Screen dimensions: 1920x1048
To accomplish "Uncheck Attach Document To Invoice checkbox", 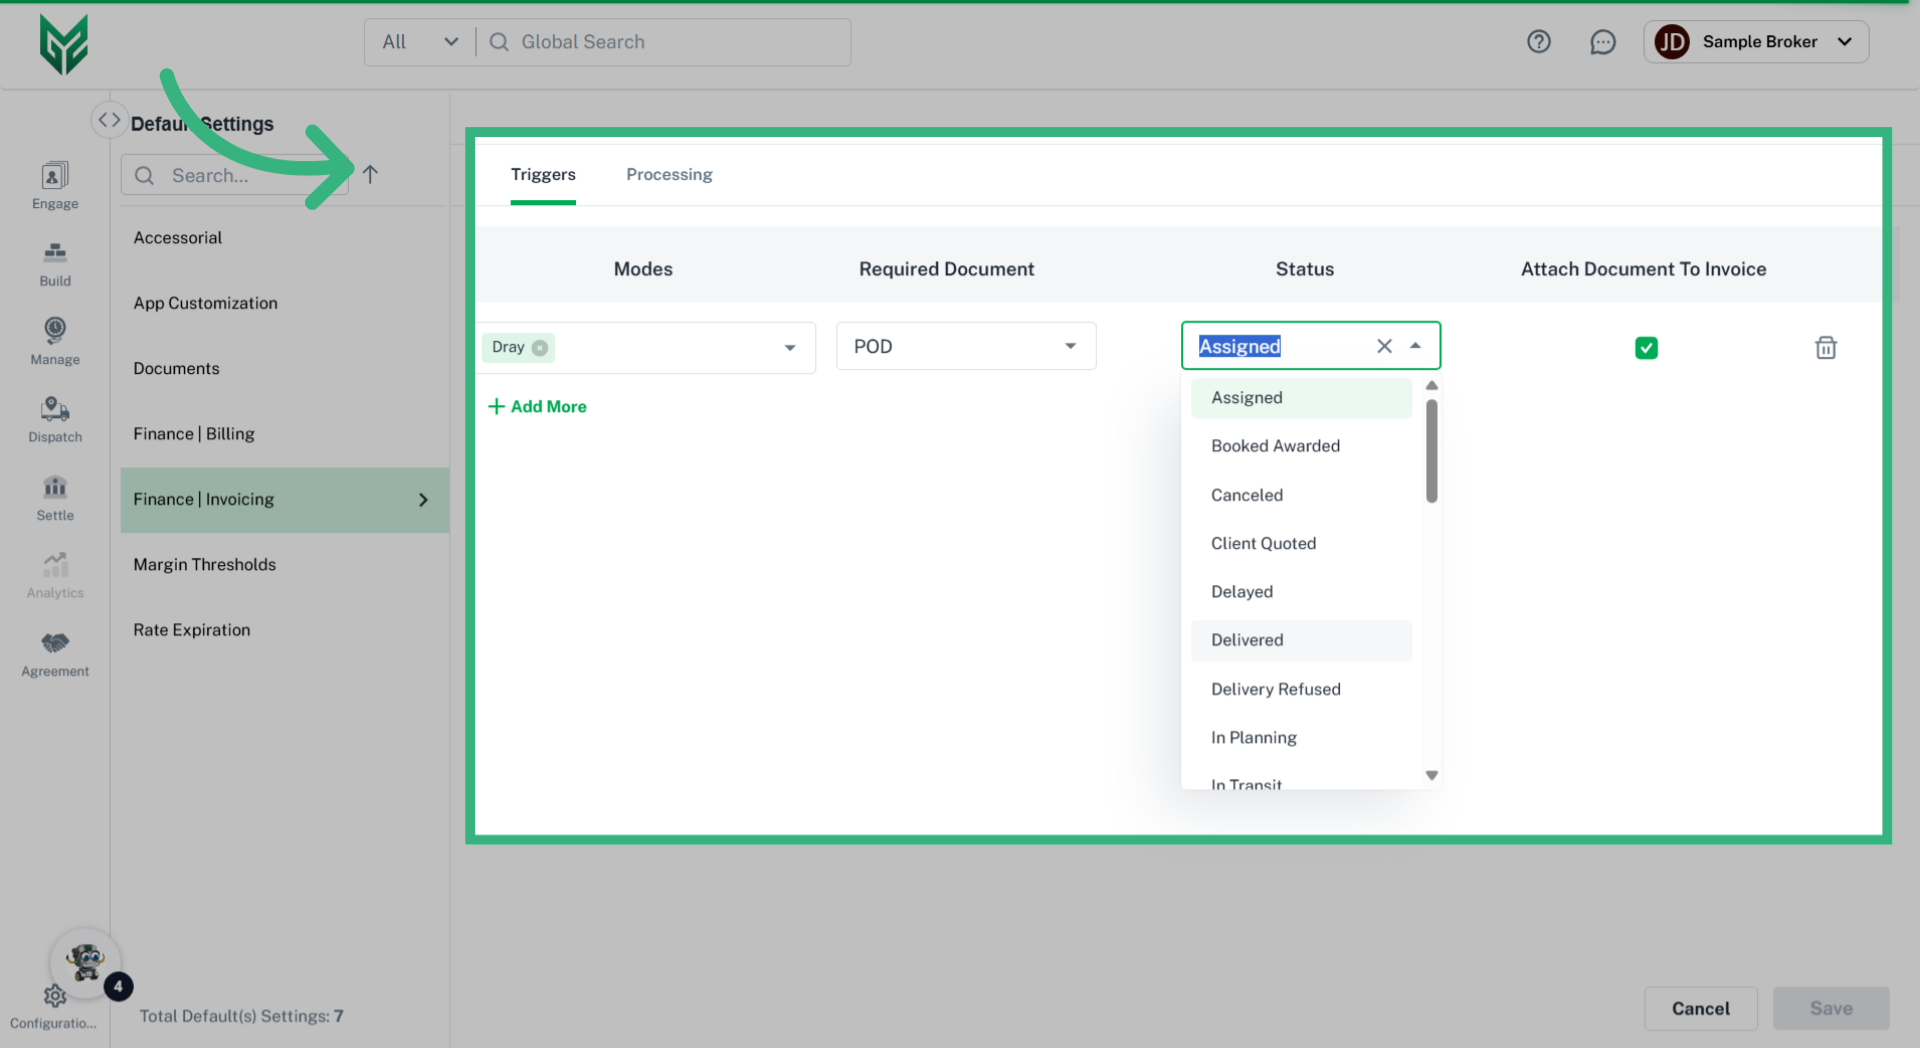I will [x=1646, y=348].
